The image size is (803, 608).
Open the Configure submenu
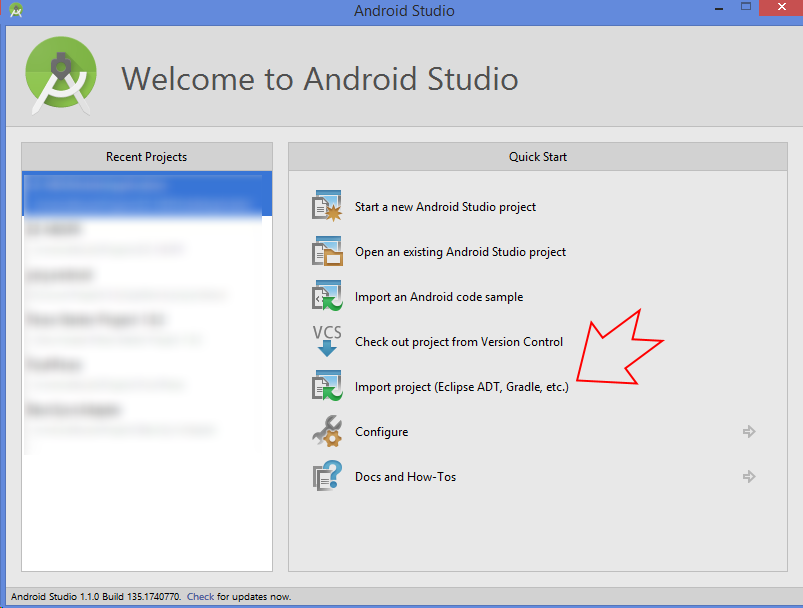coord(381,431)
